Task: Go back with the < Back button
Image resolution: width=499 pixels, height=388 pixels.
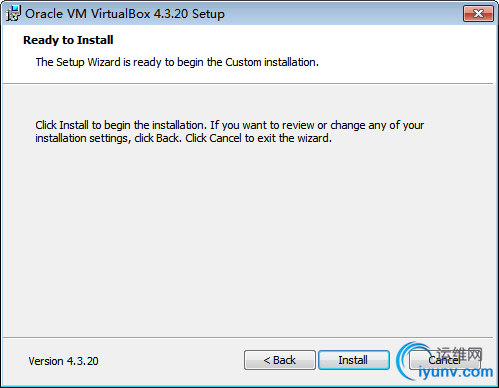Action: 280,360
